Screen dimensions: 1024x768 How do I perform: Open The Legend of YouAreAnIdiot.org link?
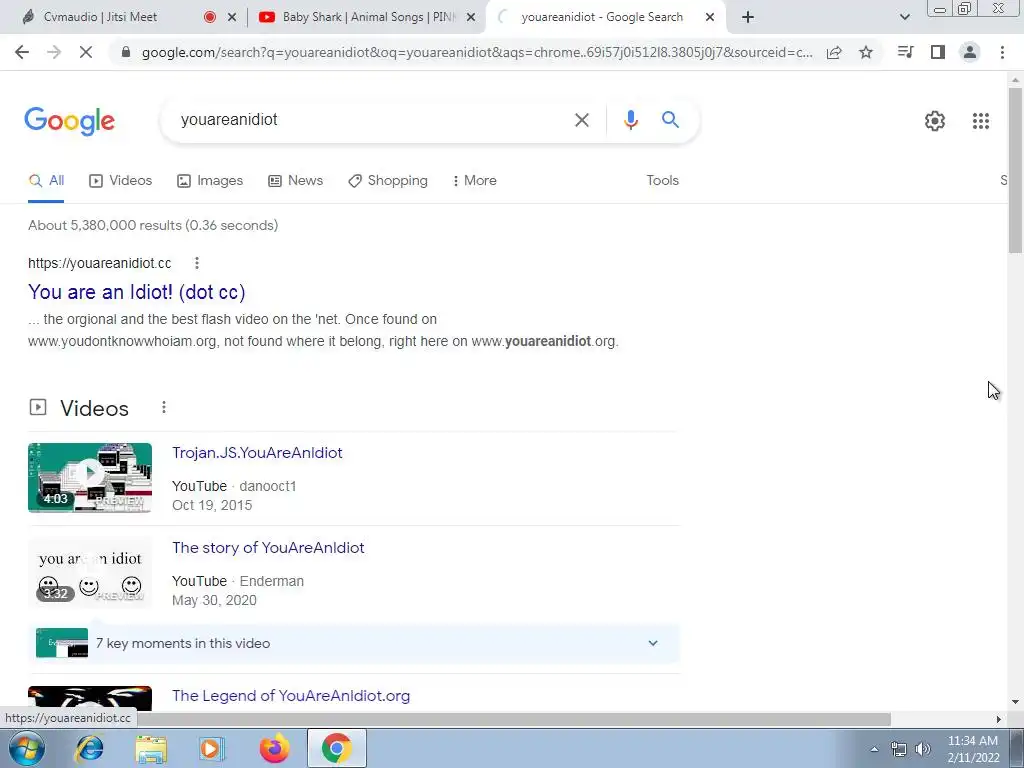click(291, 696)
